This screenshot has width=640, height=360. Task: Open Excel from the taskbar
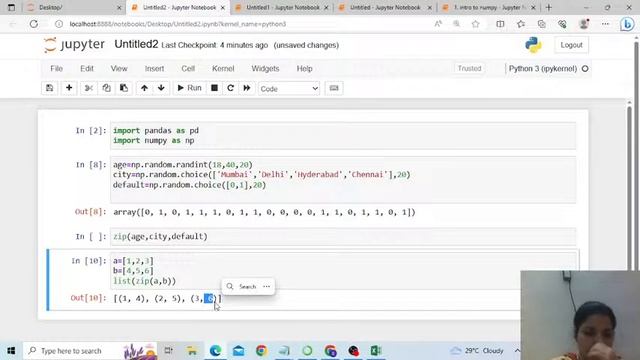coord(376,351)
